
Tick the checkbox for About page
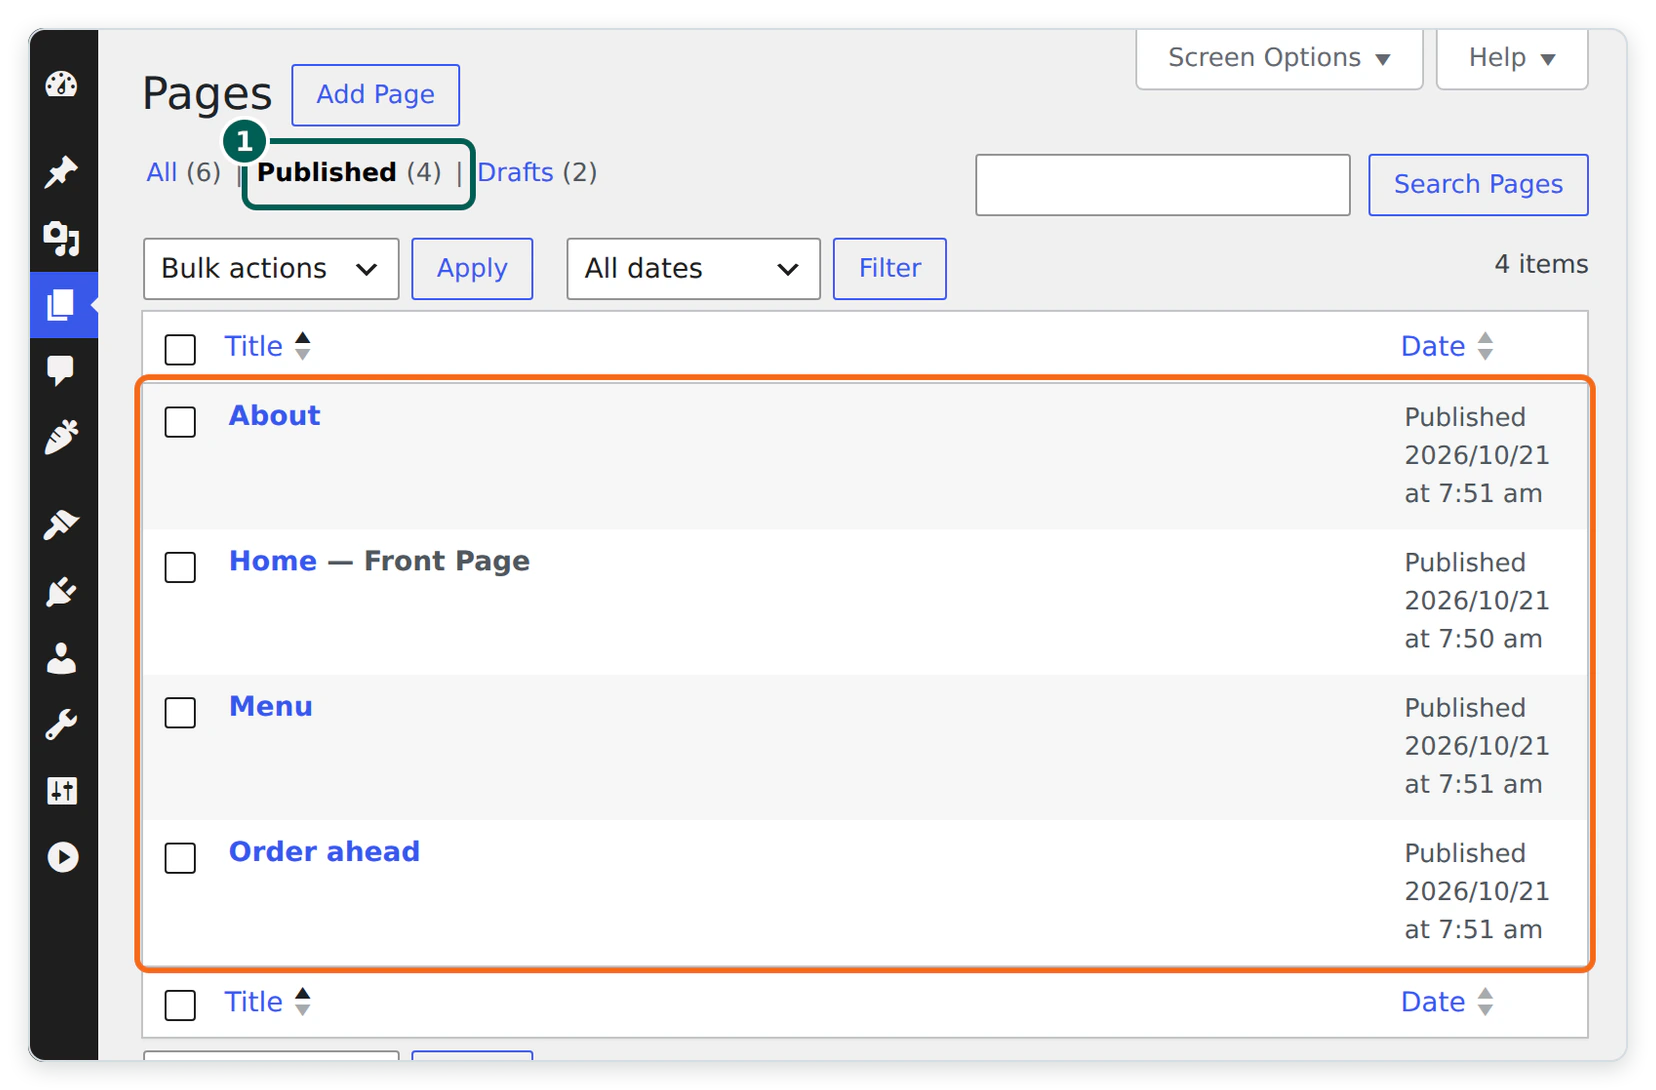tap(180, 421)
